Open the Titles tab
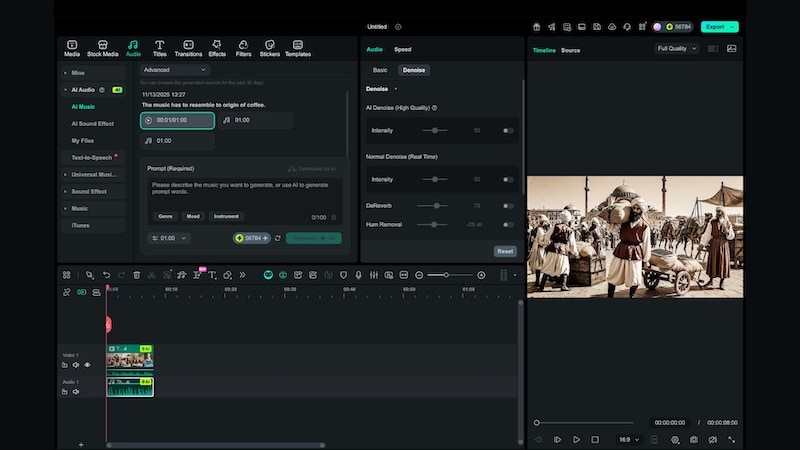800x450 pixels. (160, 48)
